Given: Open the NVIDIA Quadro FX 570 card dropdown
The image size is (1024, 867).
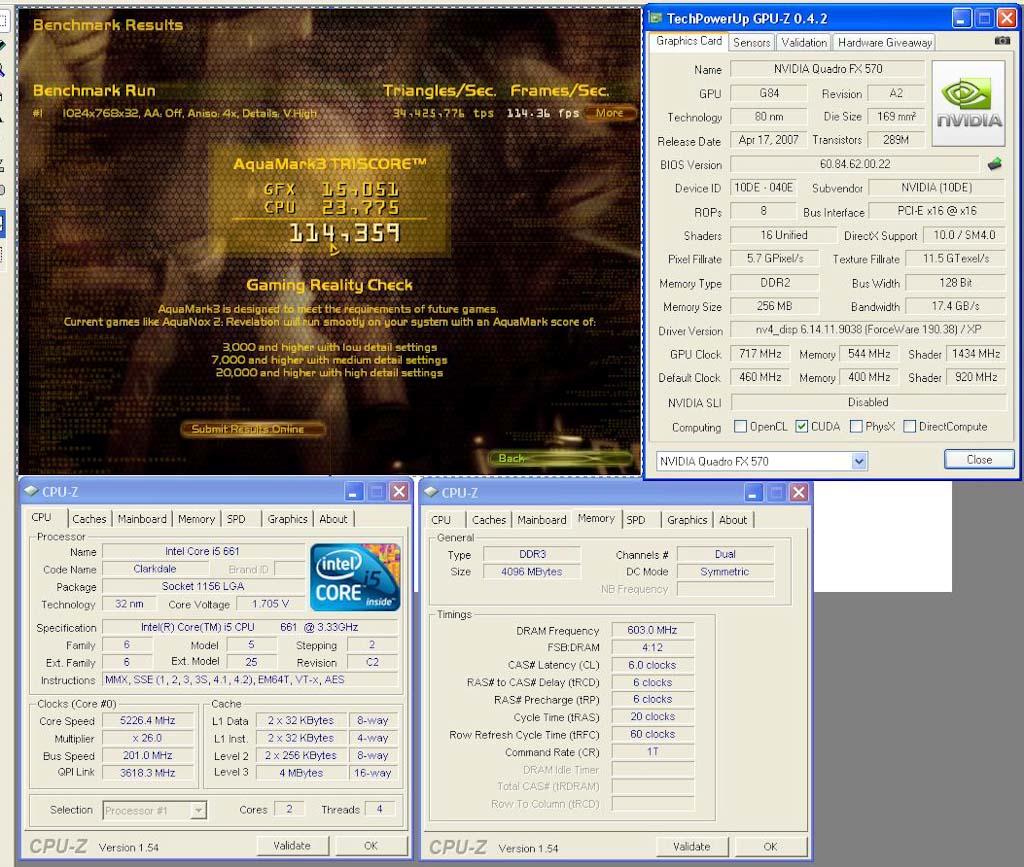Looking at the screenshot, I should point(859,461).
